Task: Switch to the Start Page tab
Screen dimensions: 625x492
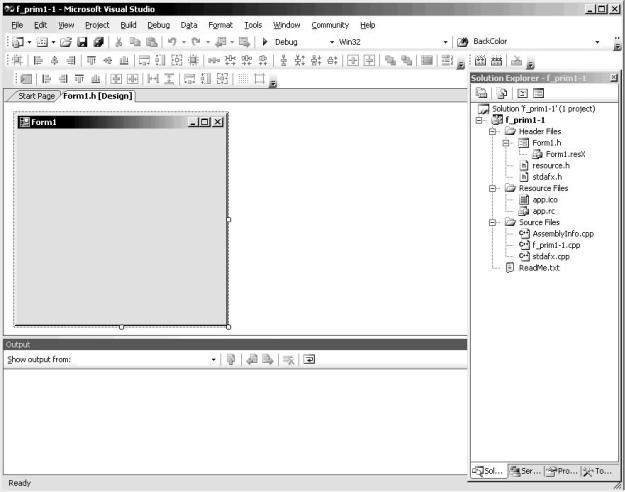Action: click(36, 96)
